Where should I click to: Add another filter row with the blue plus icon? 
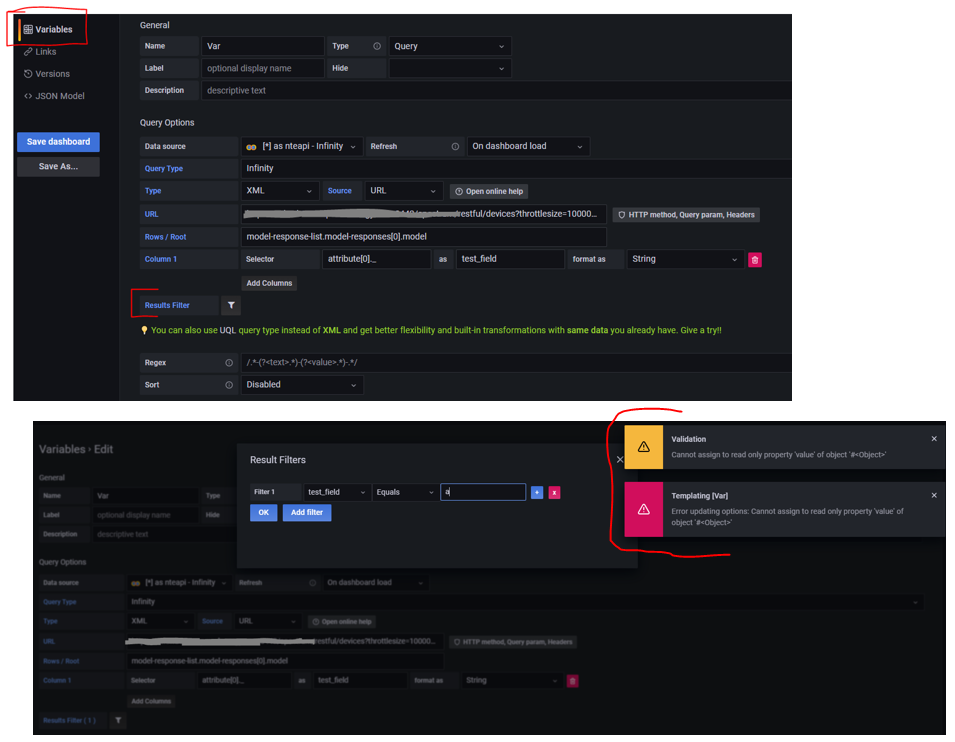pyautogui.click(x=537, y=491)
